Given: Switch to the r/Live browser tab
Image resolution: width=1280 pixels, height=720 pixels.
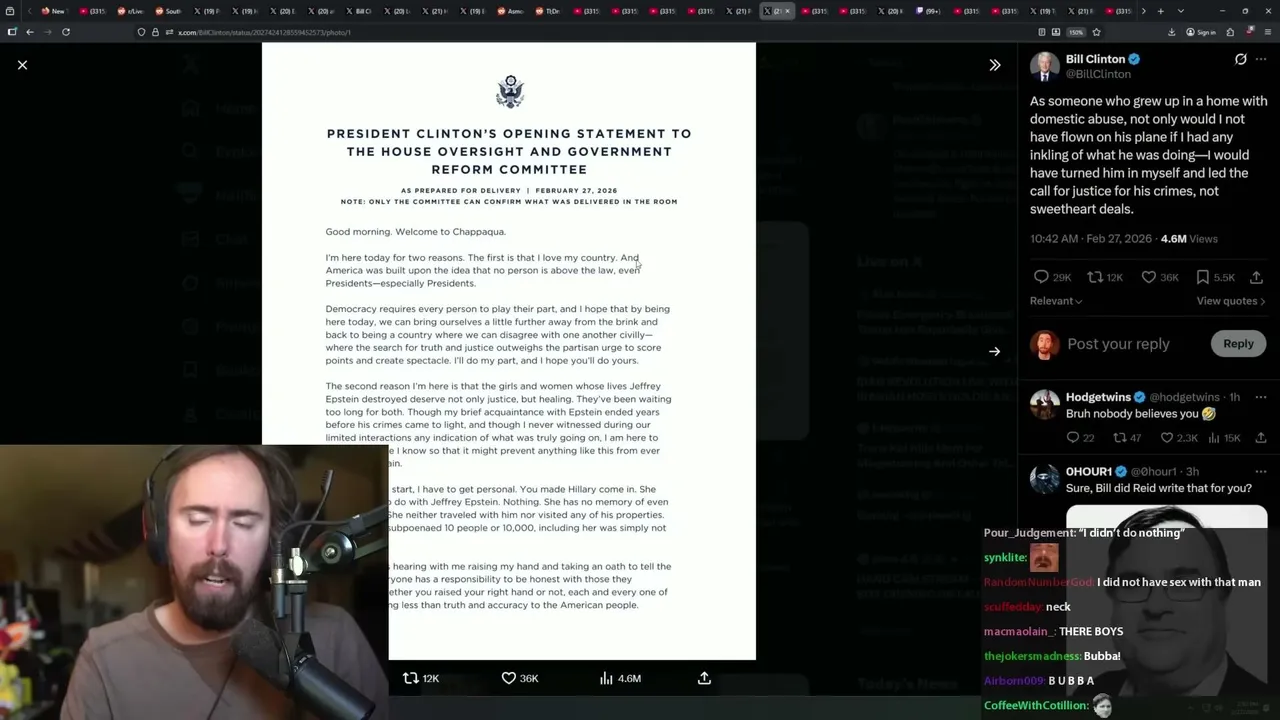Looking at the screenshot, I should (x=131, y=11).
